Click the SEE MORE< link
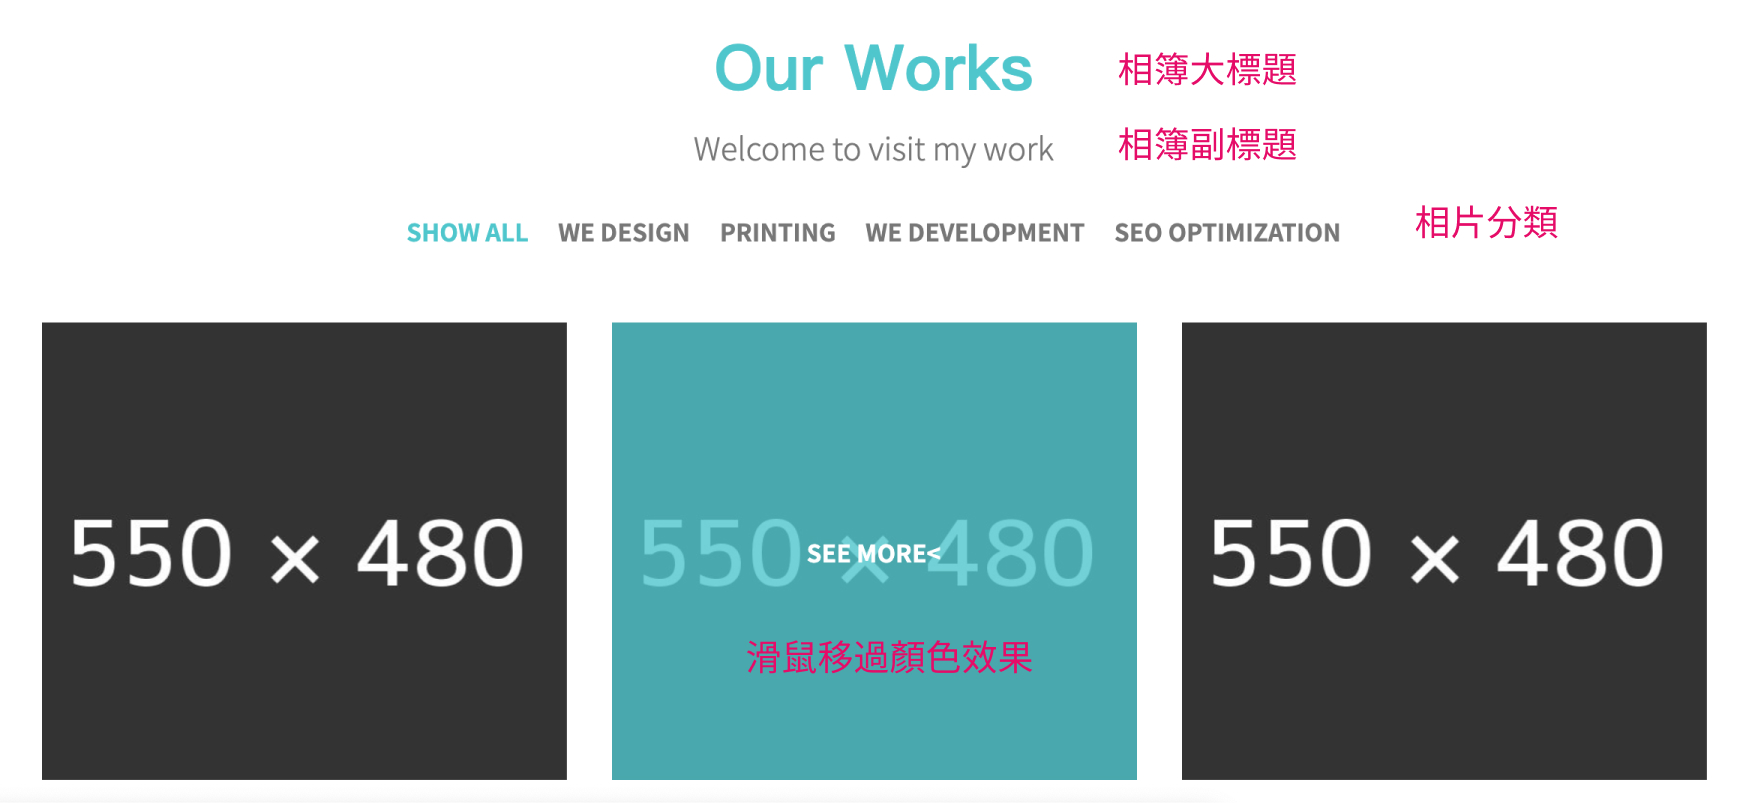The image size is (1739, 803). point(873,554)
